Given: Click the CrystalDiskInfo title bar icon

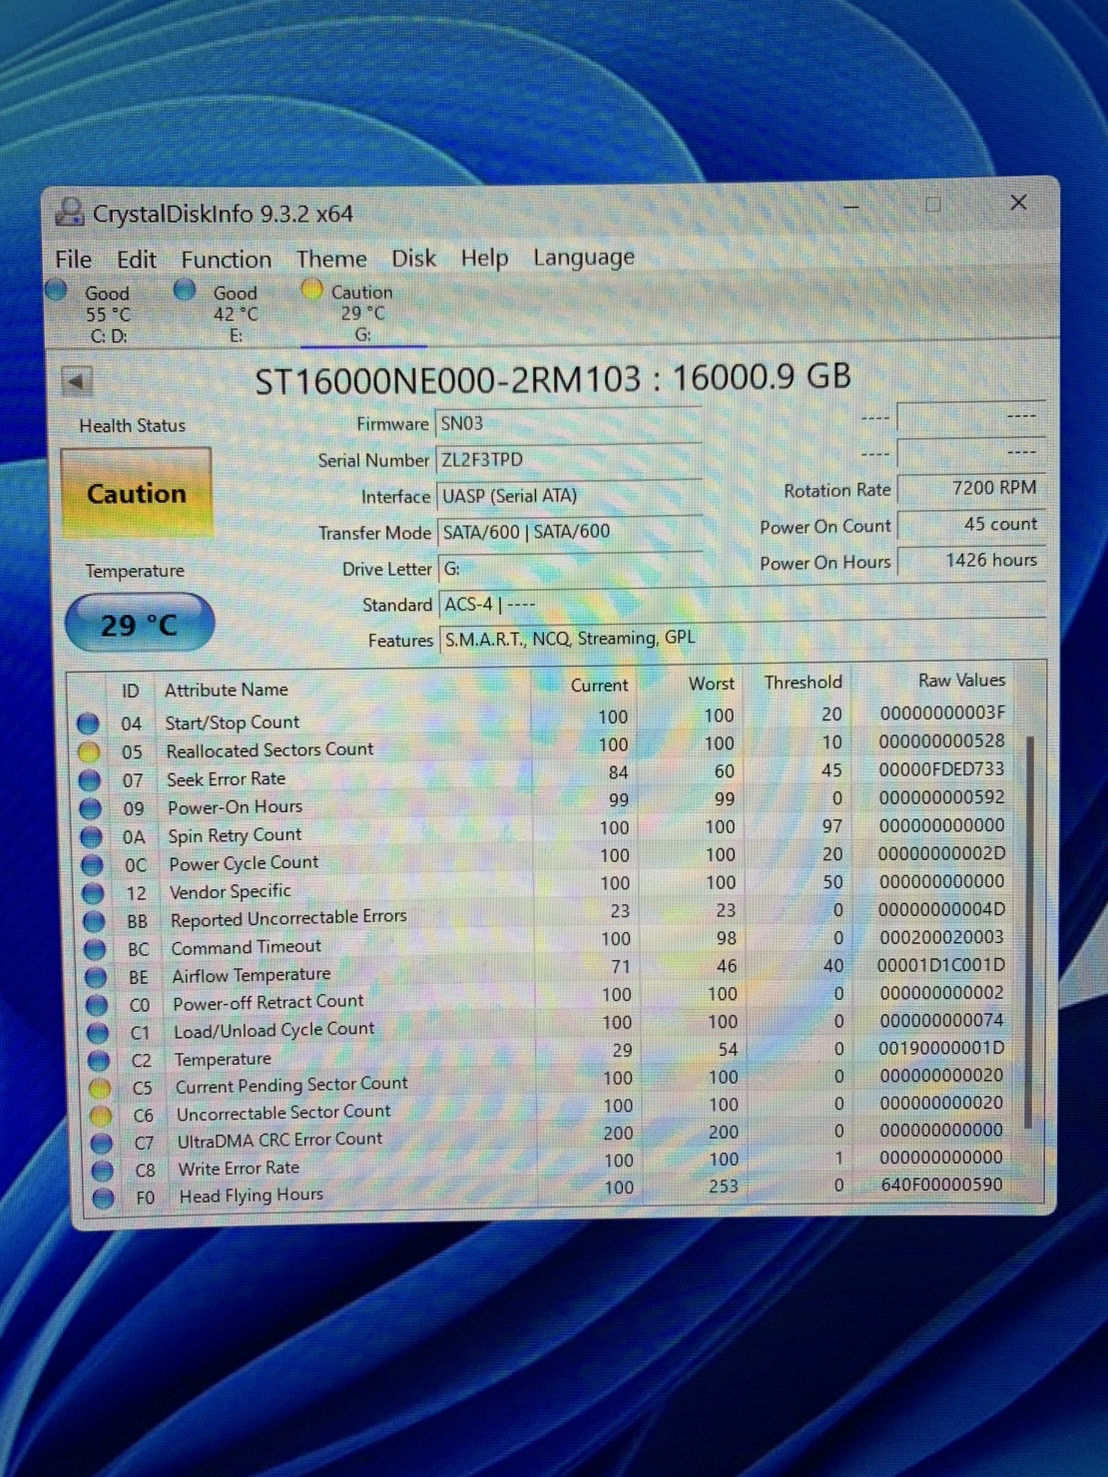Looking at the screenshot, I should point(70,212).
